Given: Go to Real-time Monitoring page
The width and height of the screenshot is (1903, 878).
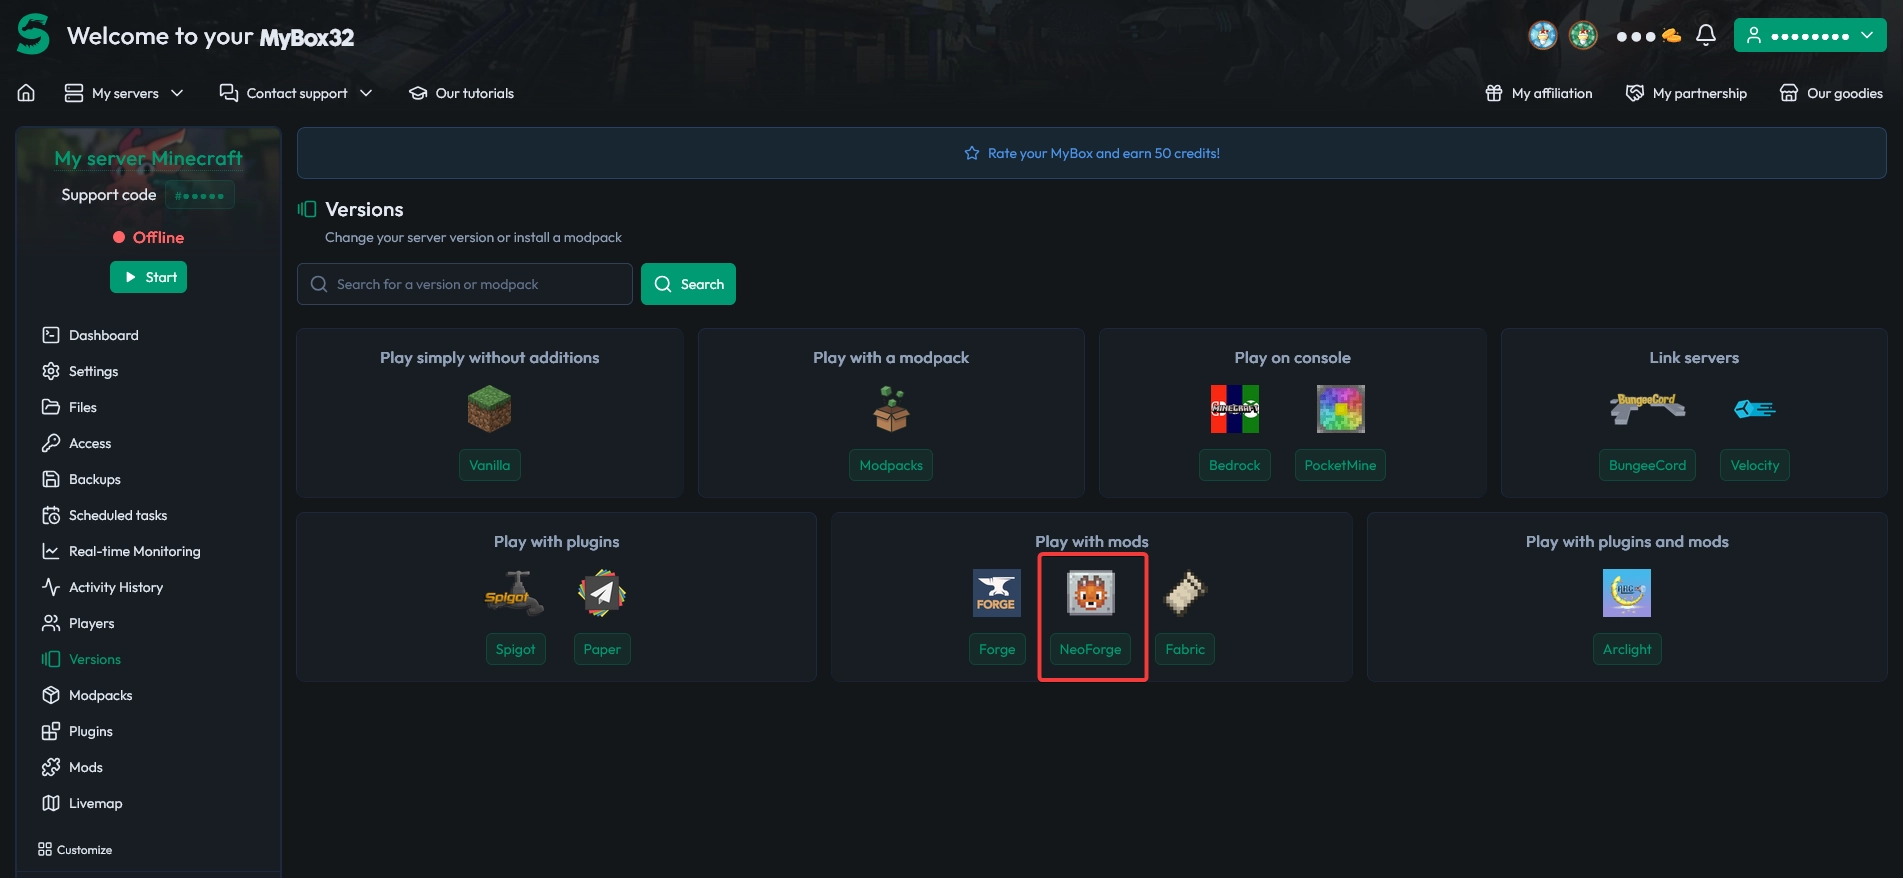Looking at the screenshot, I should tap(134, 551).
